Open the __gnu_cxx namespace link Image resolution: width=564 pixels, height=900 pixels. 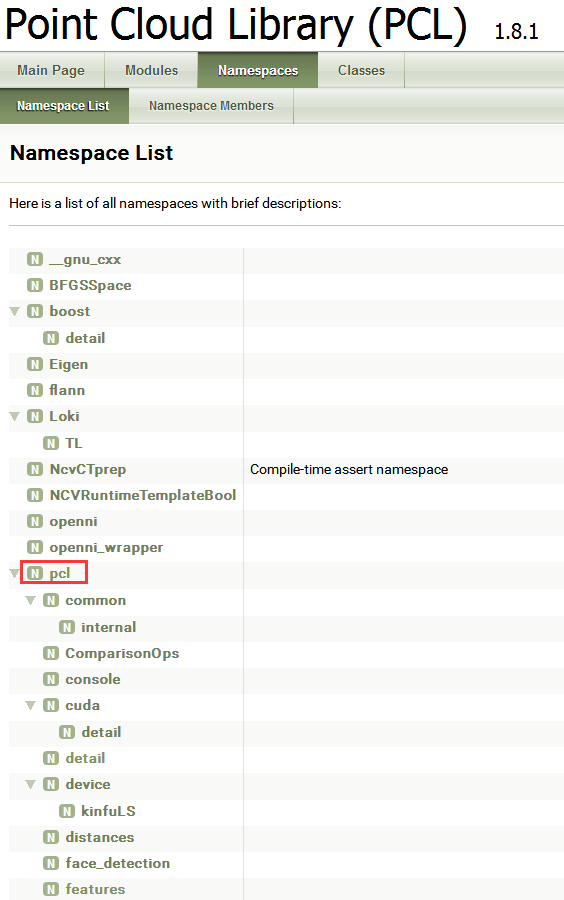[85, 259]
